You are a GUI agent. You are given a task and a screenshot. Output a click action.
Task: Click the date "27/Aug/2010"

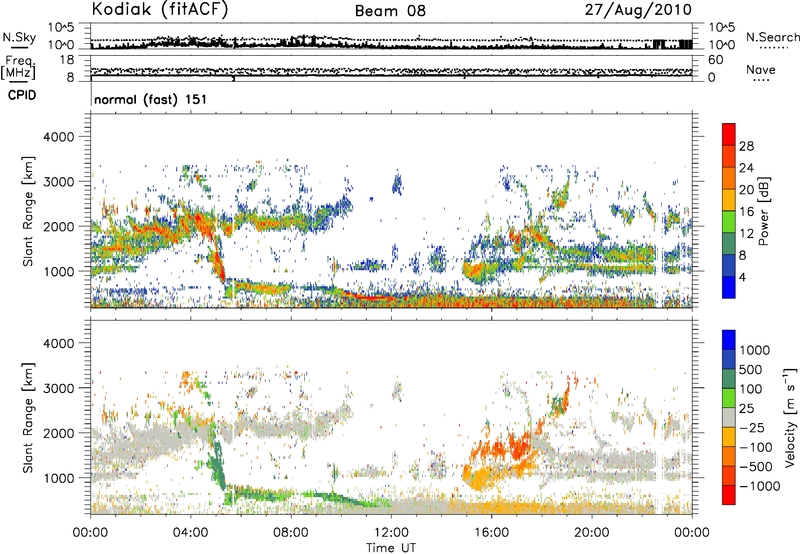pos(638,10)
